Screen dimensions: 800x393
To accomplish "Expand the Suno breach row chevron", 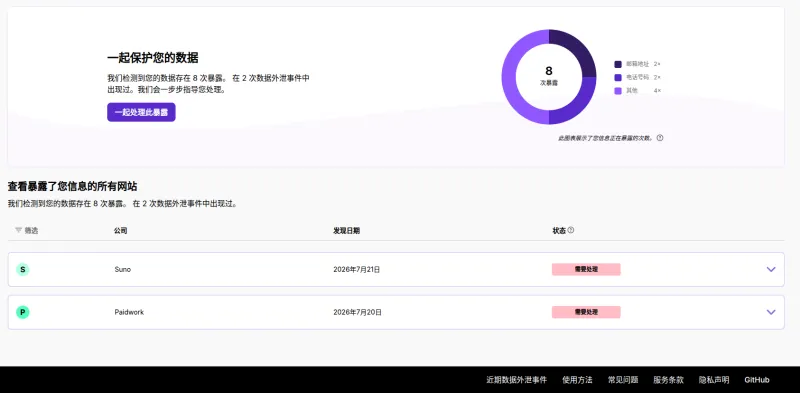I will (x=771, y=269).
